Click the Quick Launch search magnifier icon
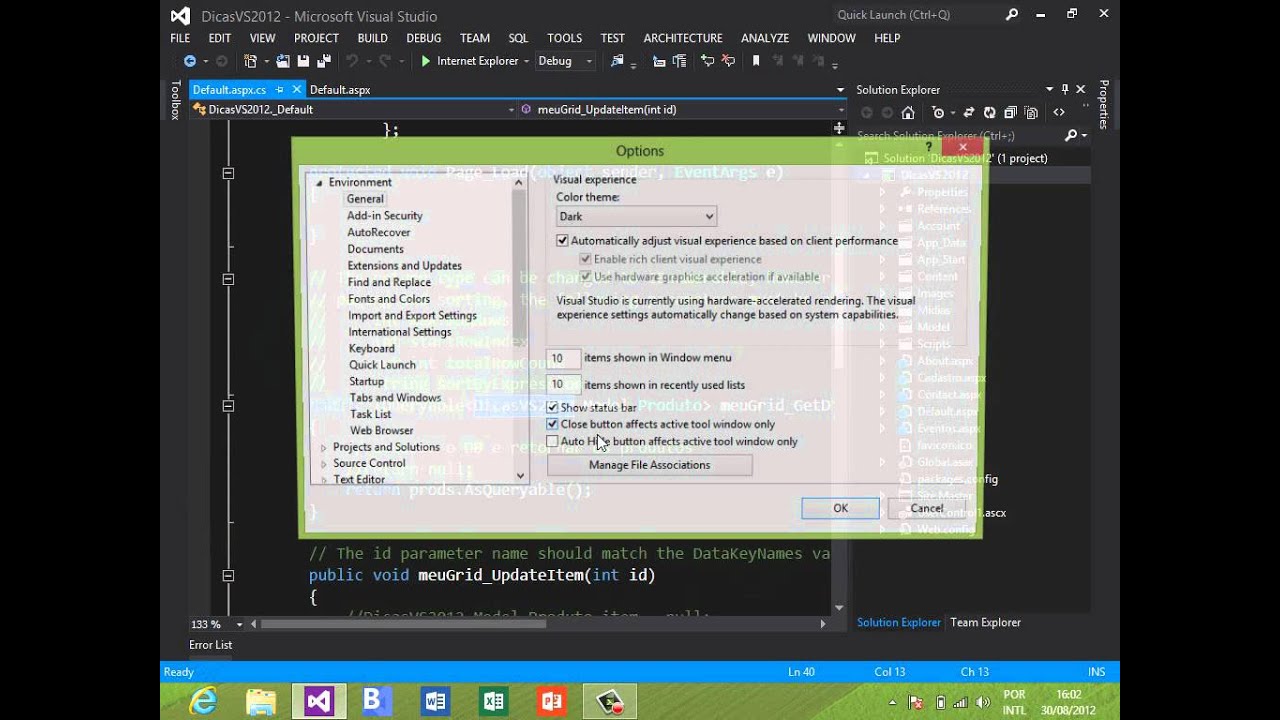The width and height of the screenshot is (1280, 720). click(x=1011, y=15)
